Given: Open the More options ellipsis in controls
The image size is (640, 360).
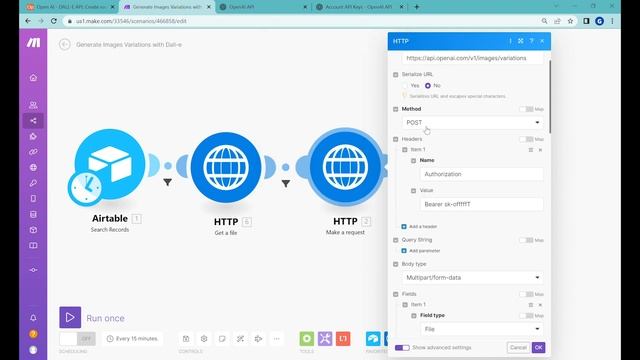Looking at the screenshot, I should [x=277, y=338].
